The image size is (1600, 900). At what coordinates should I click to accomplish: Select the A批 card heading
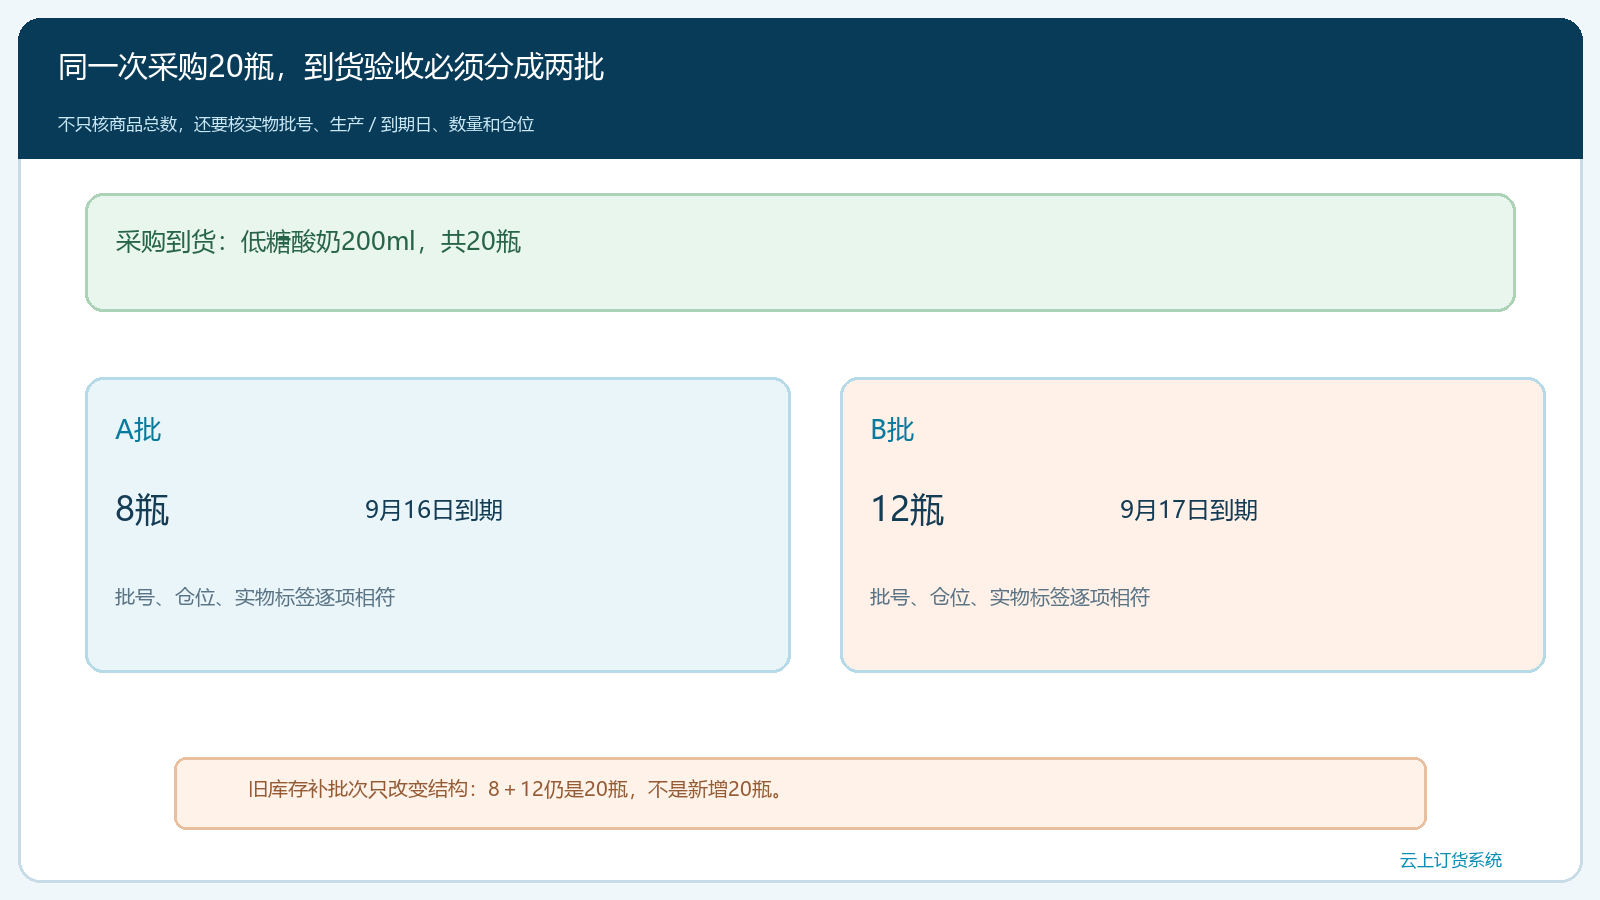coord(138,430)
